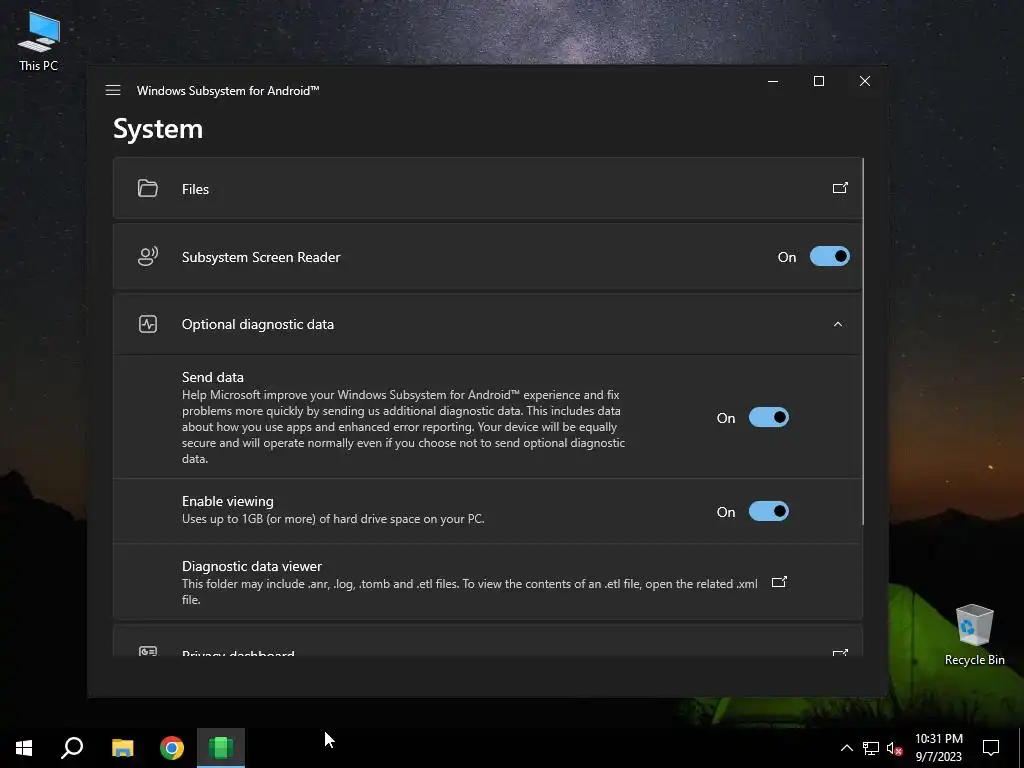Screen dimensions: 1024x768
Task: Click Windows Subsystem for Android taskbar icon
Action: [x=221, y=748]
